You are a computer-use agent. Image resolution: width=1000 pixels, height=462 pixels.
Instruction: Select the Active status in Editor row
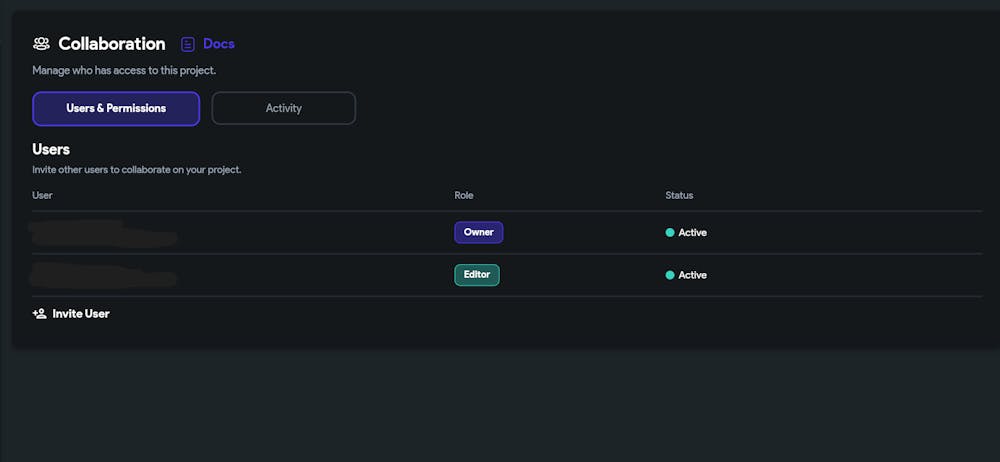pyautogui.click(x=692, y=275)
